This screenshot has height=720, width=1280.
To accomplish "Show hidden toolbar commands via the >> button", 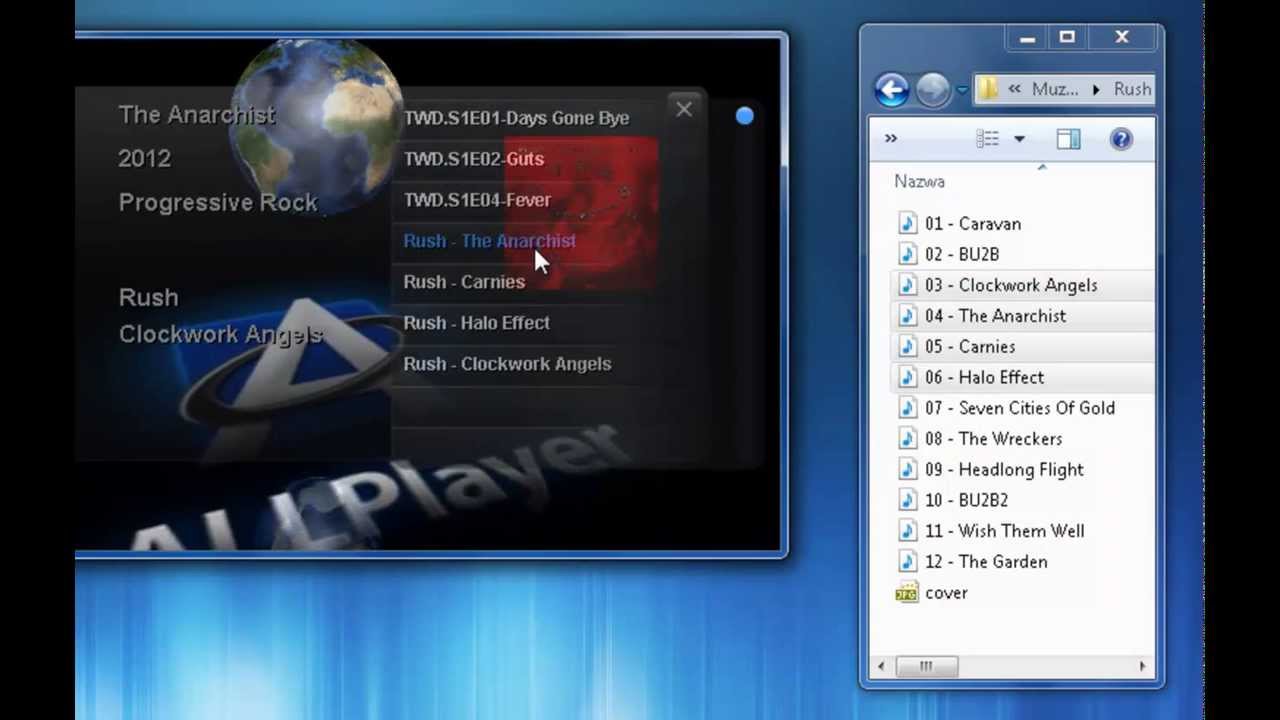I will pos(891,139).
